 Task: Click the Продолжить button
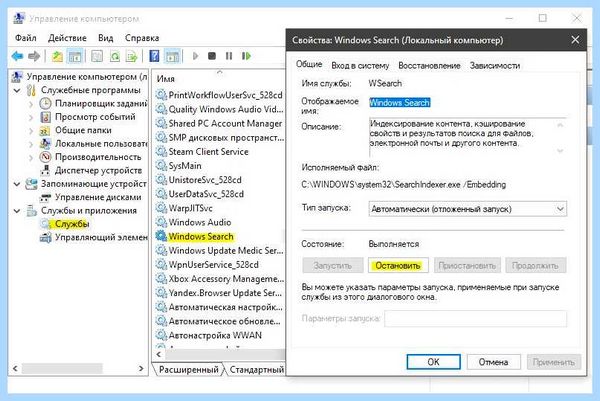(x=535, y=265)
